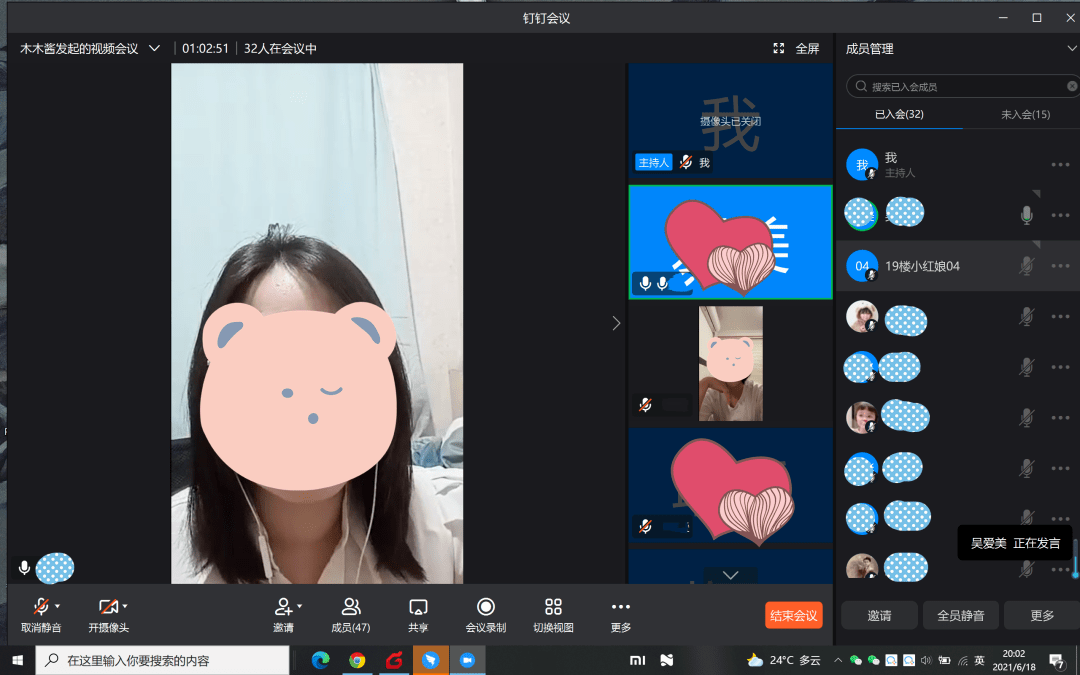1080x675 pixels.
Task: Open three-dot options for 19楼小红娘04
Action: pyautogui.click(x=1060, y=266)
